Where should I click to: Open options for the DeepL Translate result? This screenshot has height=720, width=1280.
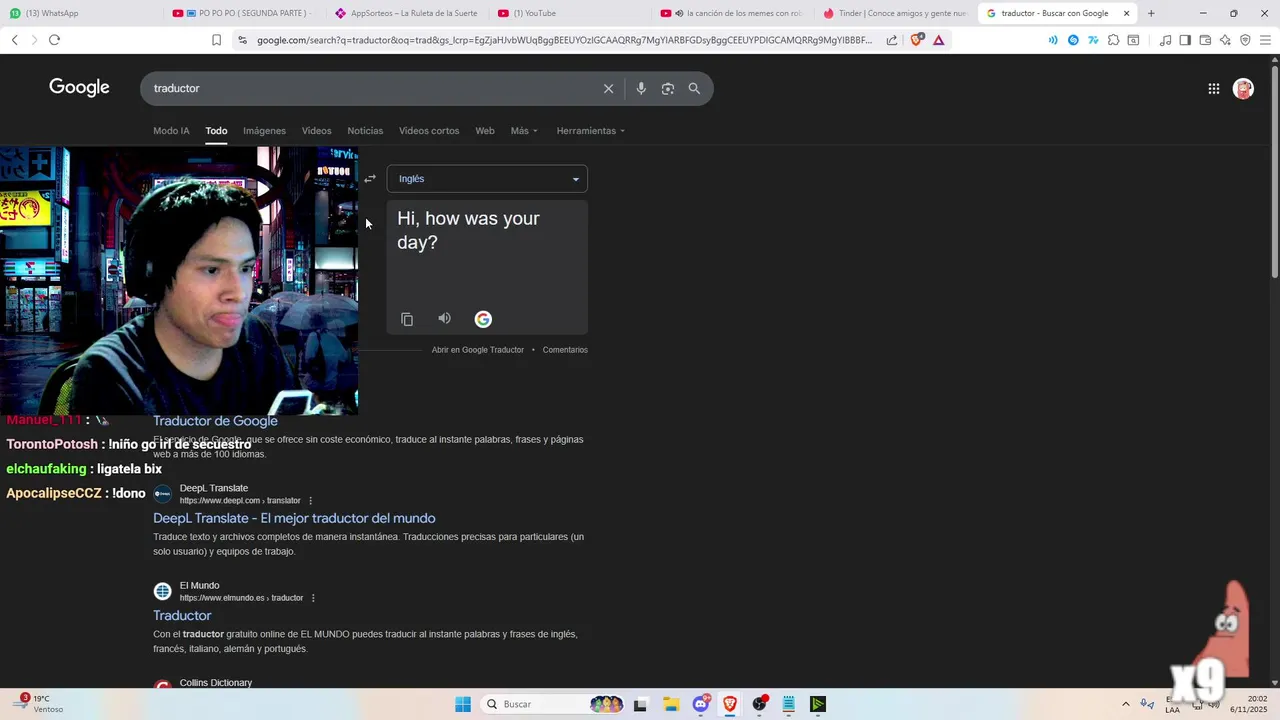[310, 501]
